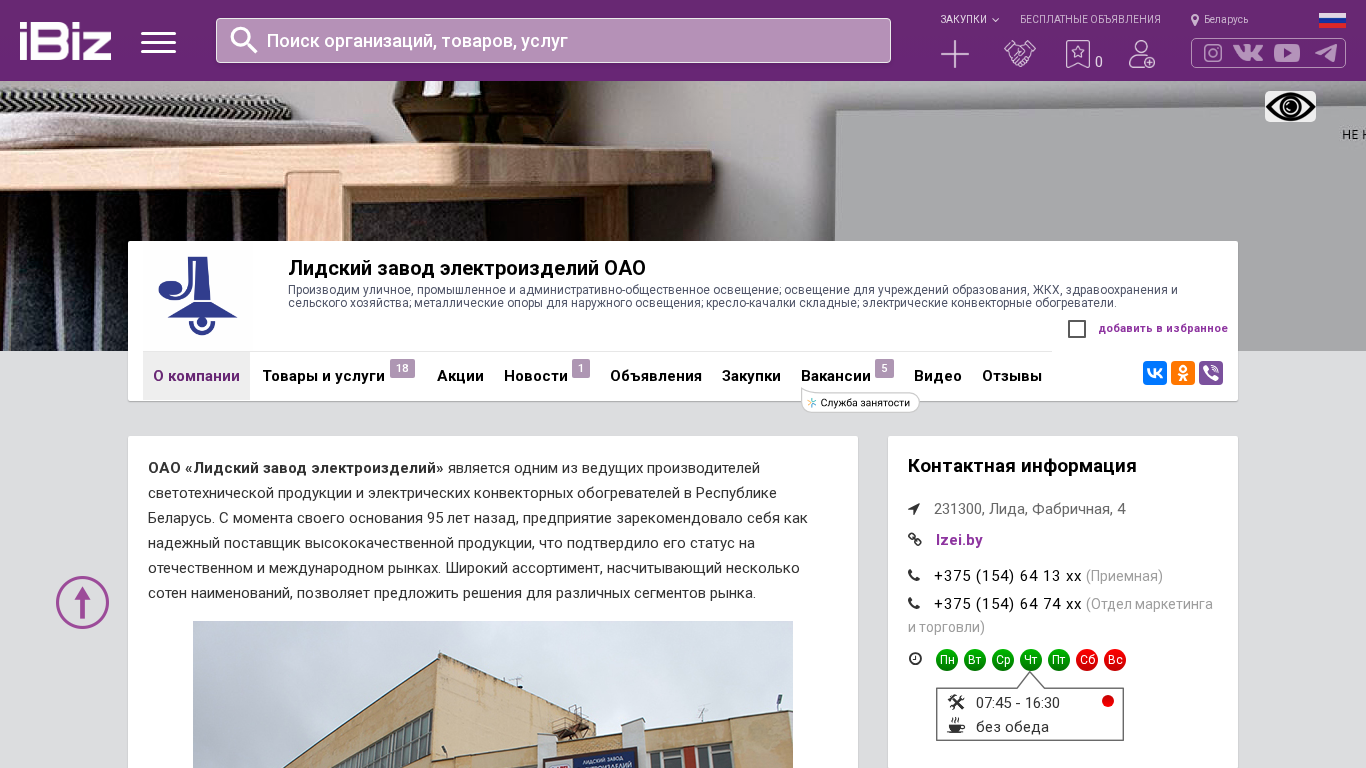Screen dimensions: 1366x768
Task: Open iBiz Telegram channel
Action: pyautogui.click(x=1326, y=53)
